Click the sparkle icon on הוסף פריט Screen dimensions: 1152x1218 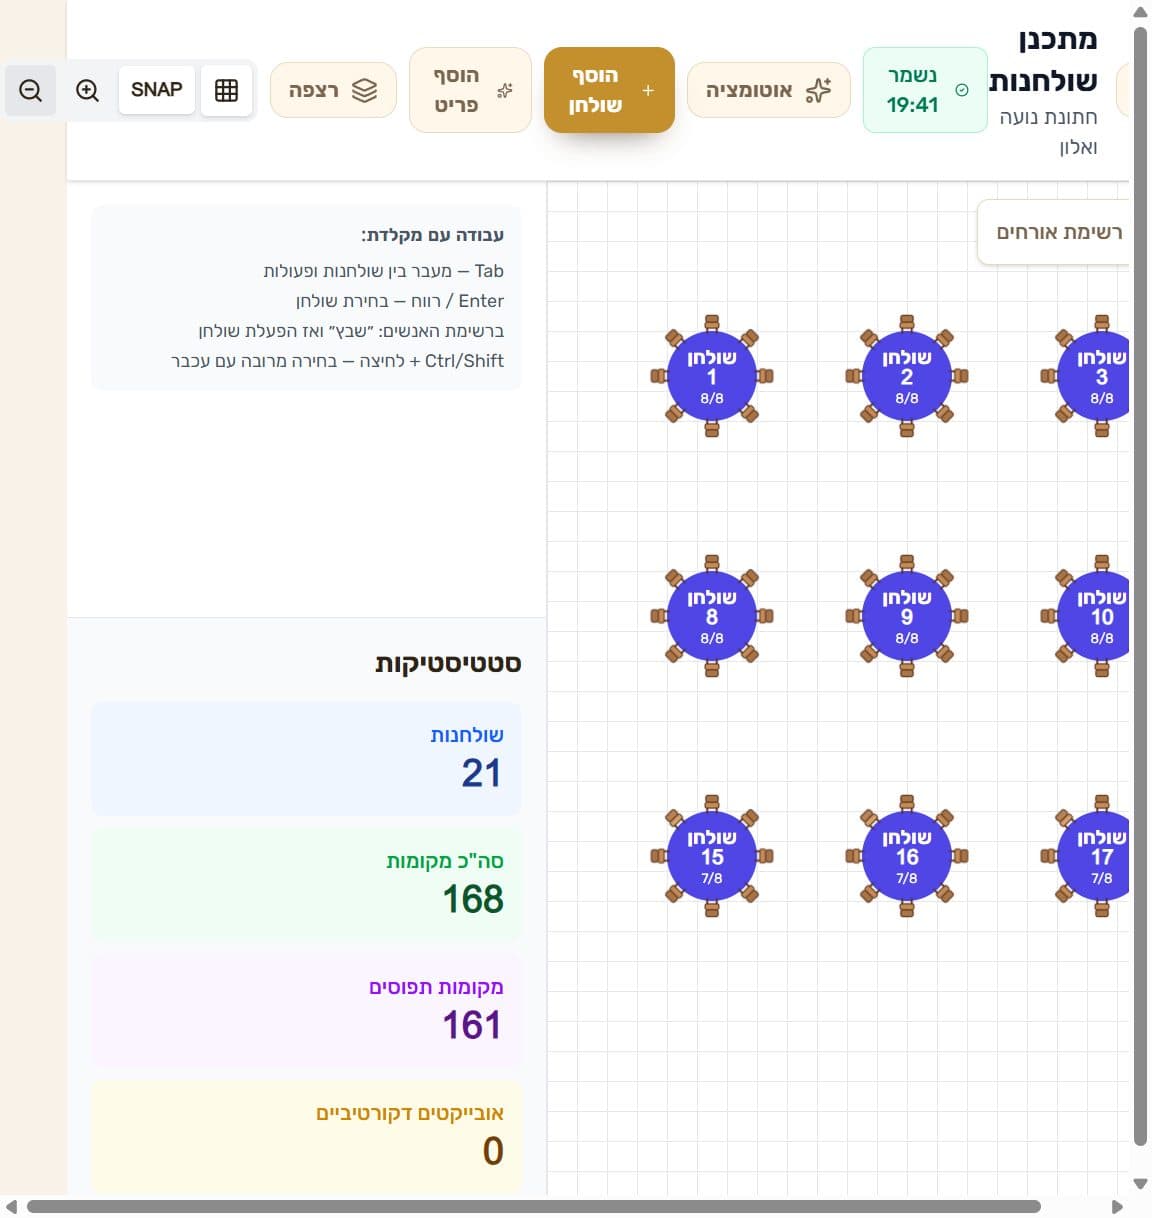coord(505,90)
